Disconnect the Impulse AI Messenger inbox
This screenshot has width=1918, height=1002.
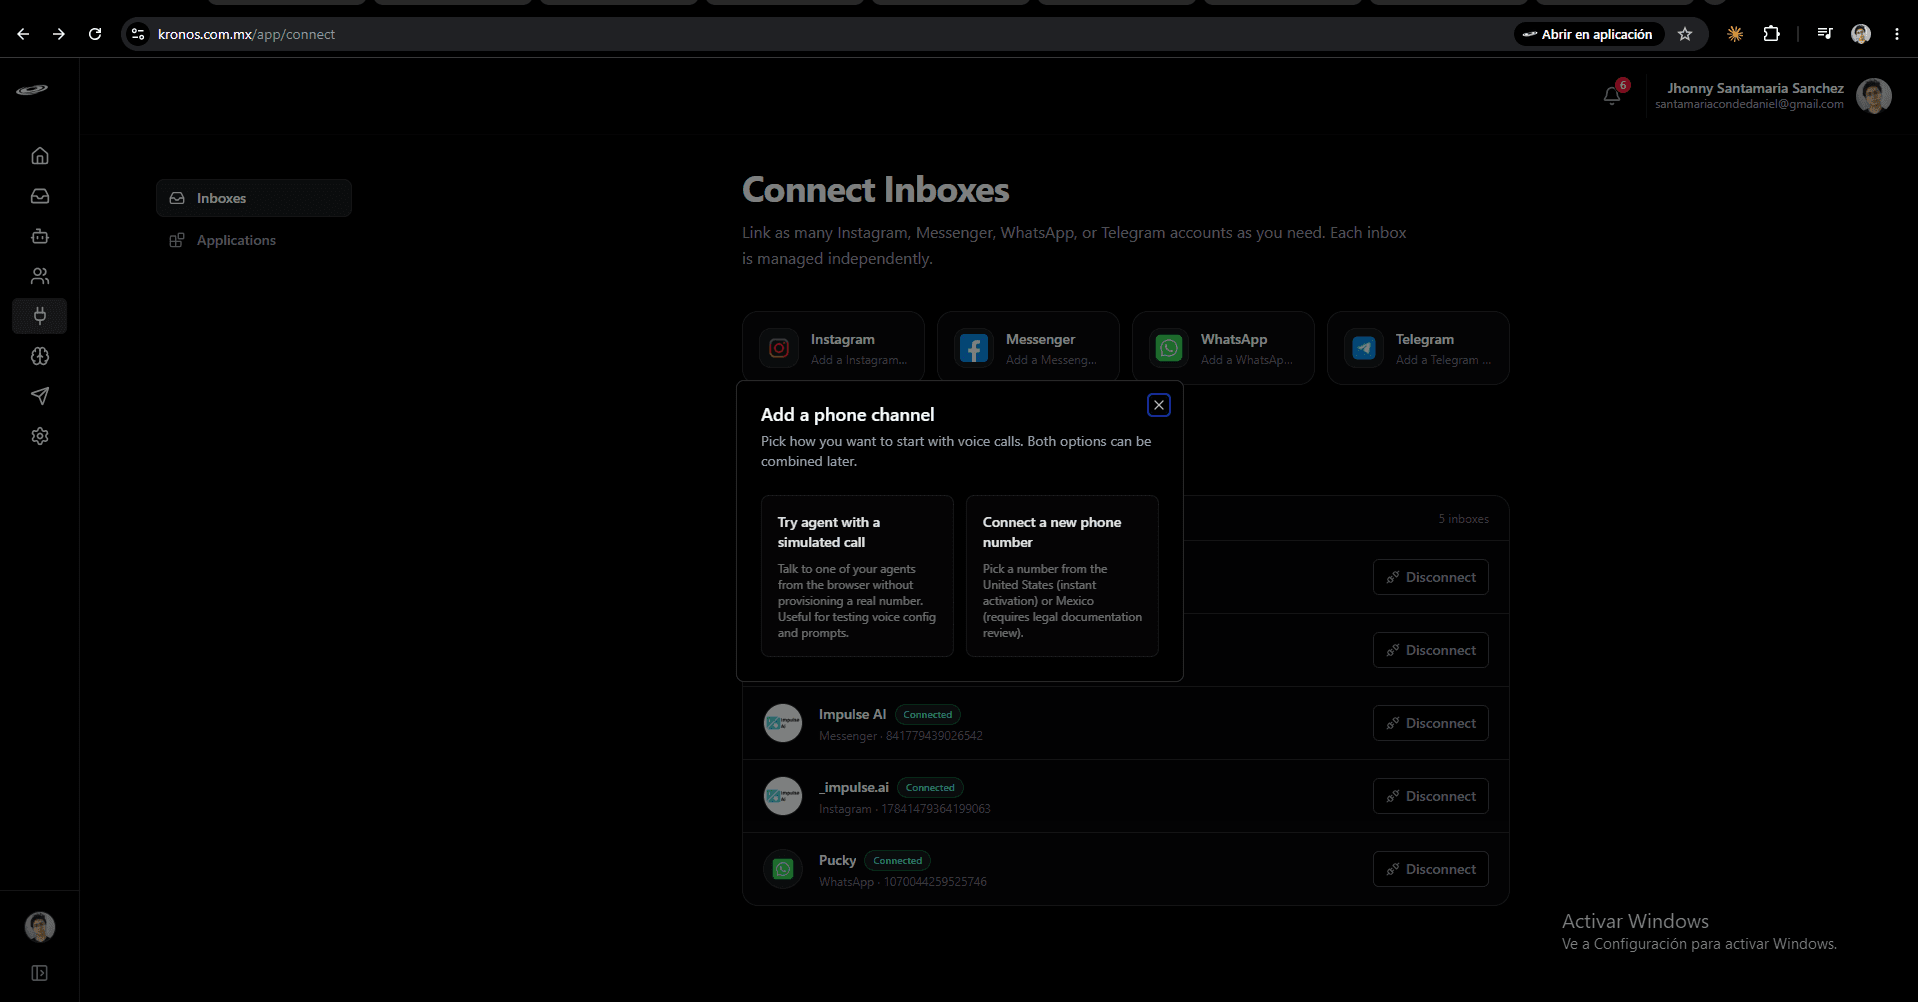(1430, 723)
